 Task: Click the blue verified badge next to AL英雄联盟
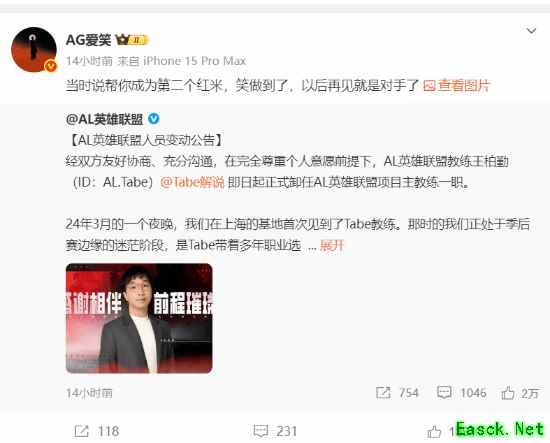click(x=154, y=119)
